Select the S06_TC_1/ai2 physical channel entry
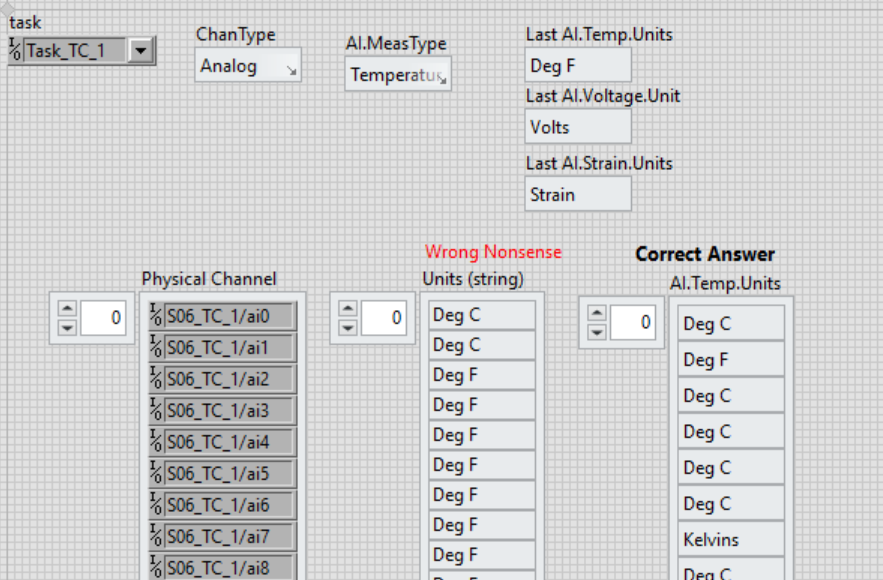Viewport: 883px width, 580px height. tap(229, 380)
